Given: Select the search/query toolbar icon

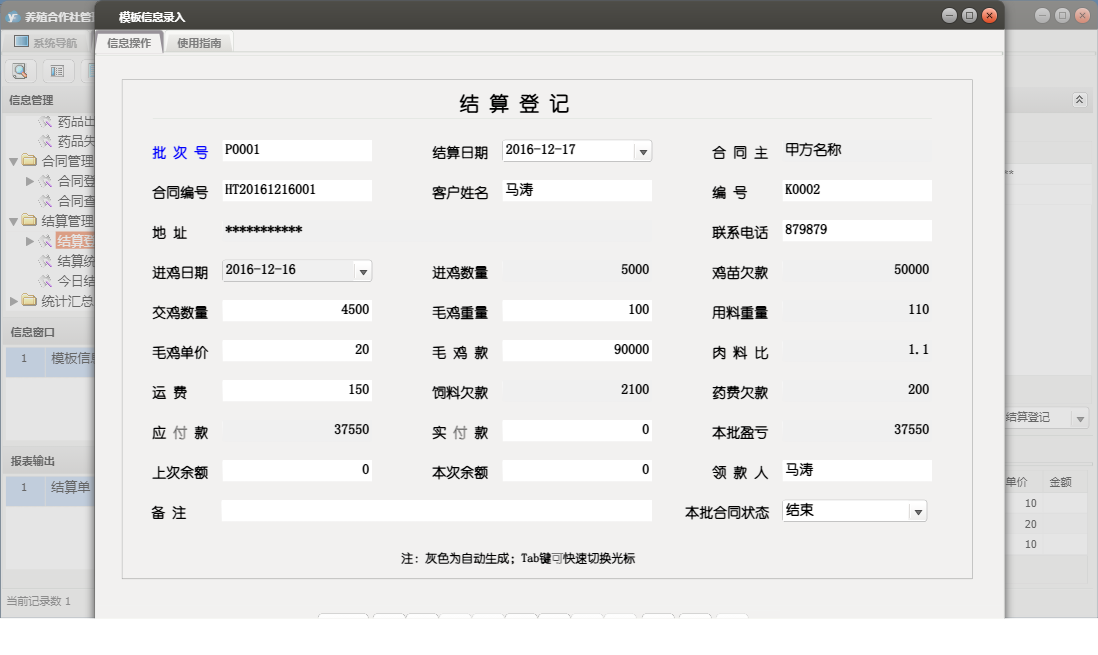Looking at the screenshot, I should 20,70.
